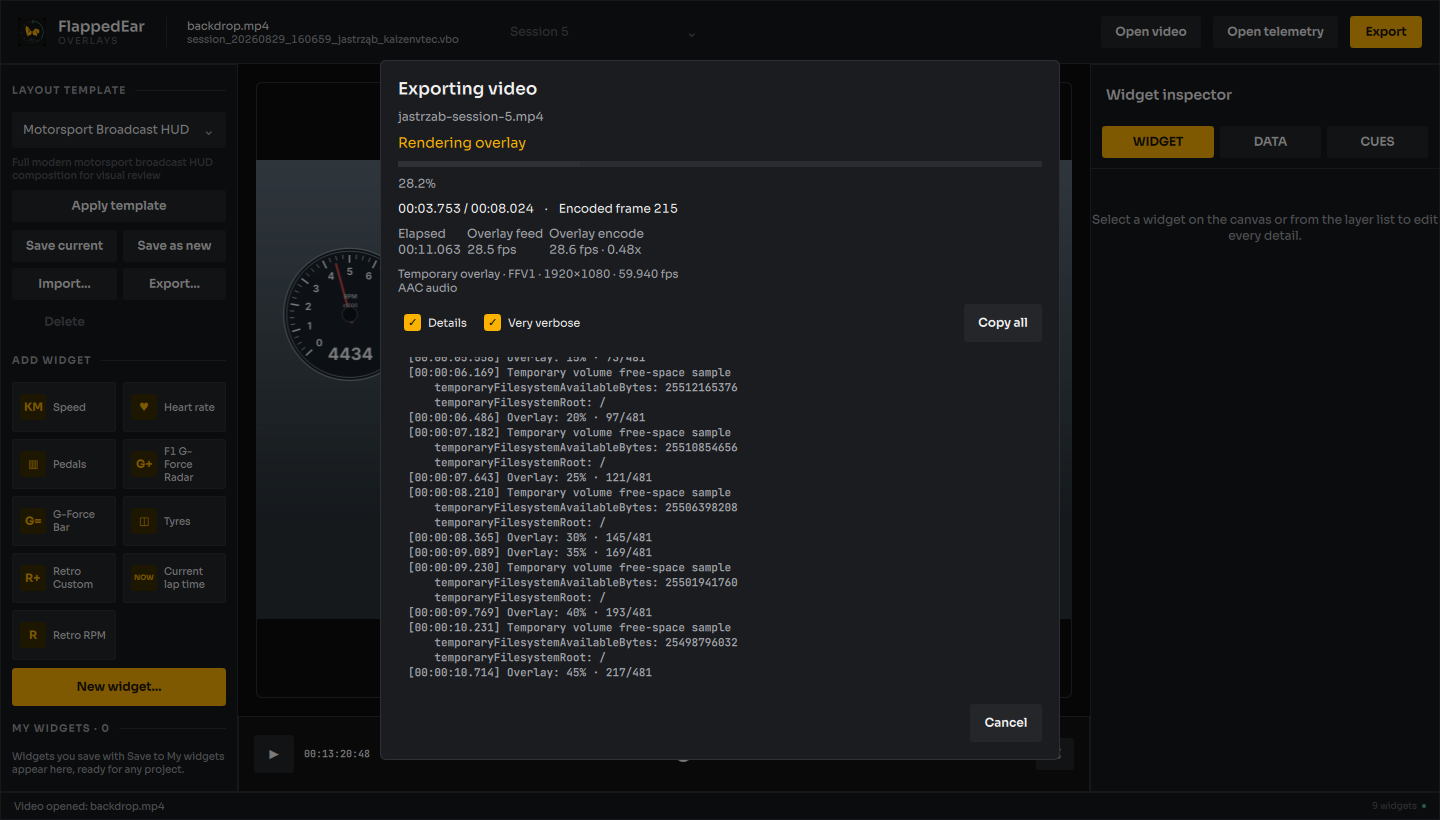This screenshot has width=1440, height=820.
Task: Click the Import... button
Action: click(64, 284)
